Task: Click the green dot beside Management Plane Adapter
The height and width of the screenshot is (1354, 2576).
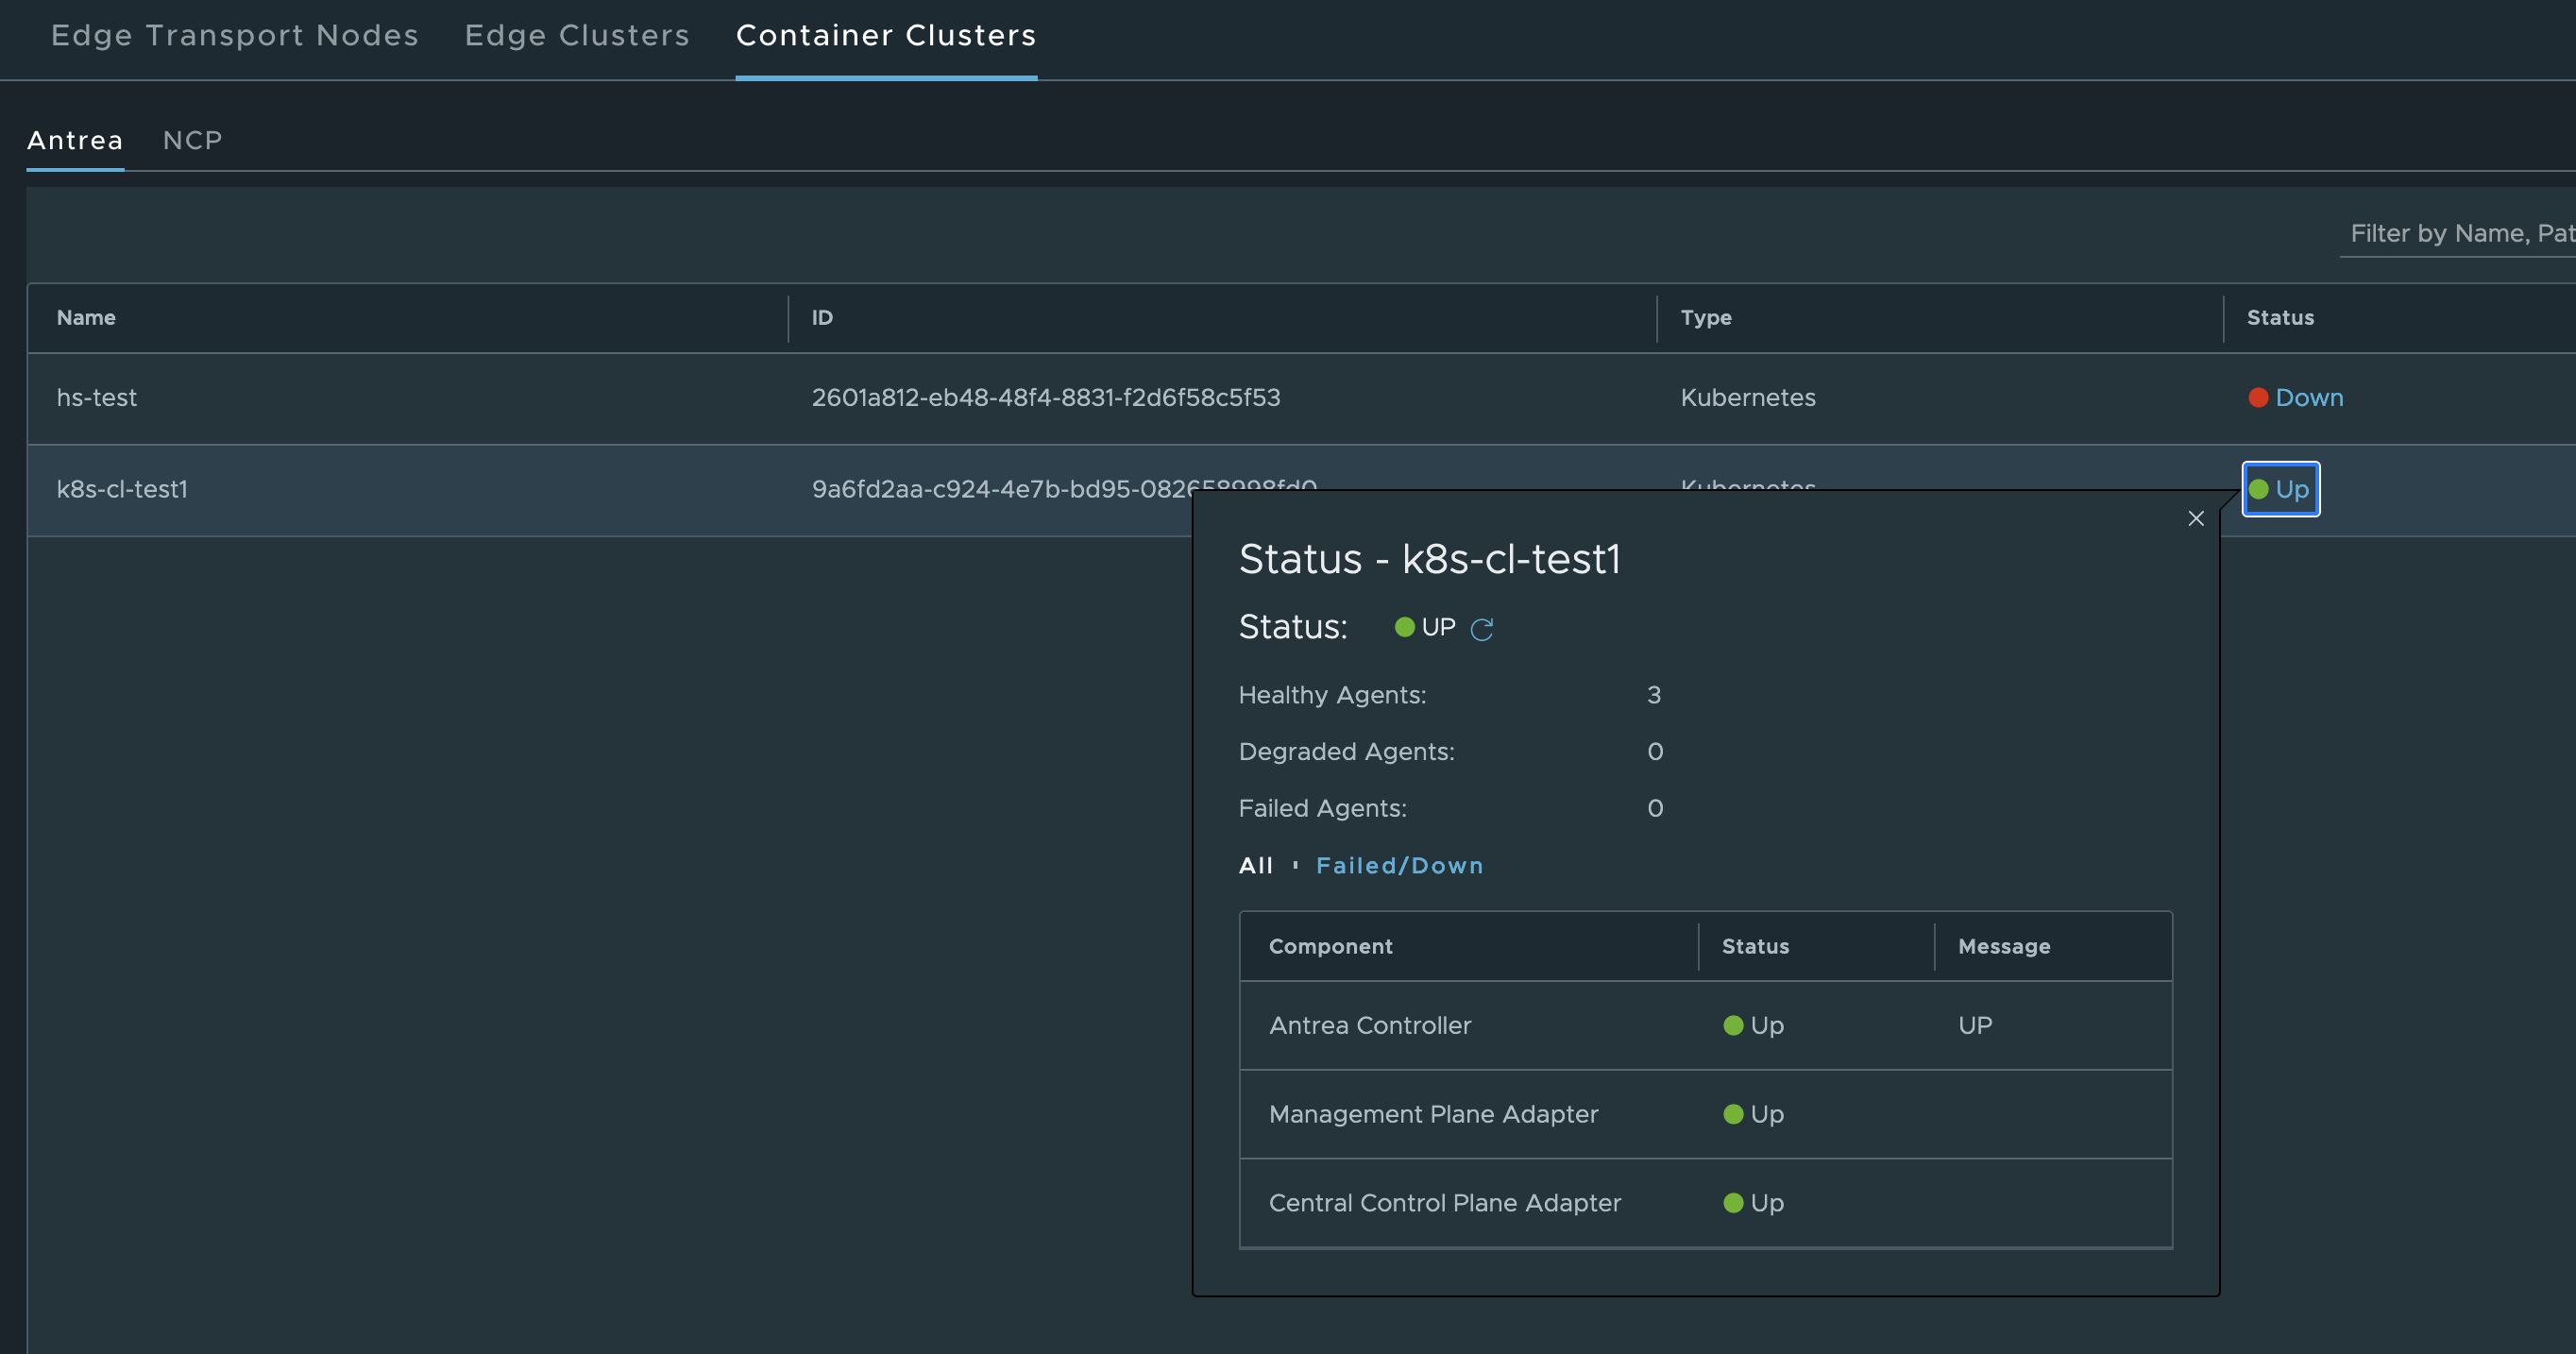Action: (1732, 1114)
